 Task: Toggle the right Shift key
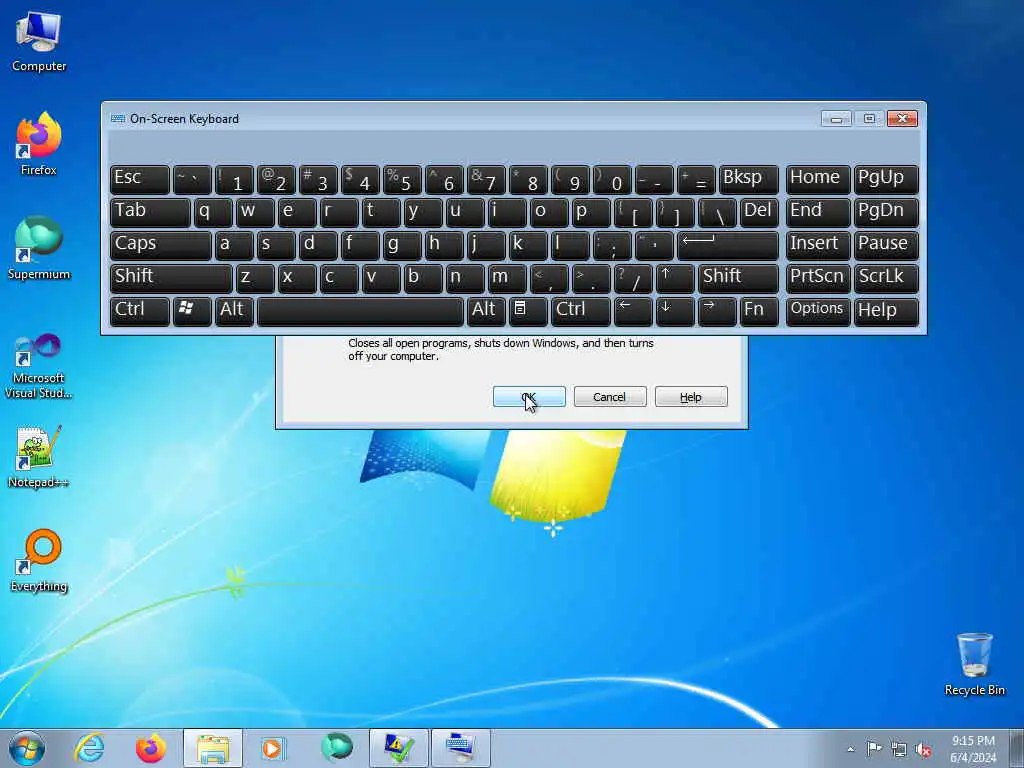(x=739, y=279)
